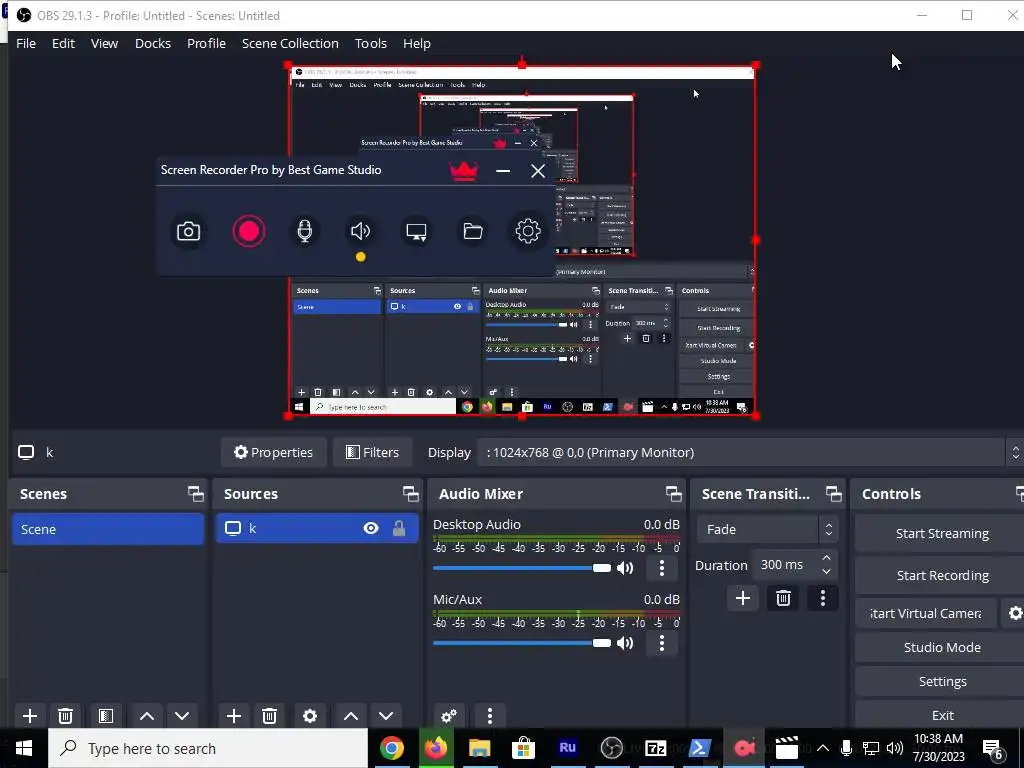Click the 300 ms duration field

784,565
